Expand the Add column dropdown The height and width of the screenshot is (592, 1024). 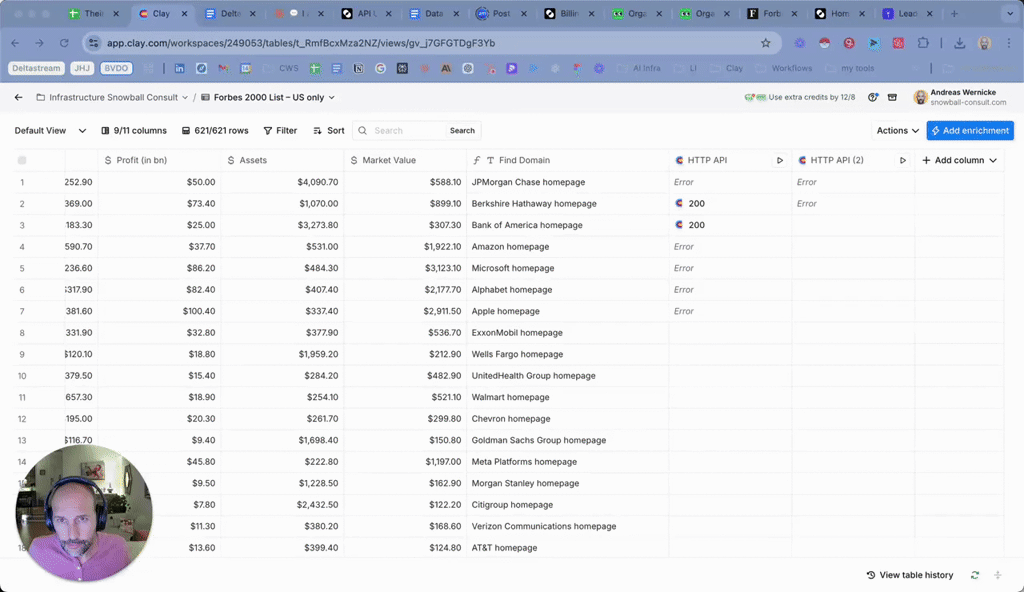click(959, 160)
